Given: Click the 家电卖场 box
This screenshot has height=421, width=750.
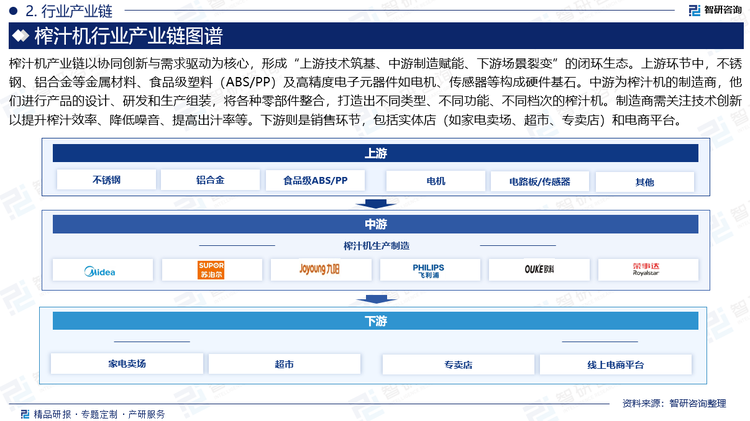Looking at the screenshot, I should (127, 364).
